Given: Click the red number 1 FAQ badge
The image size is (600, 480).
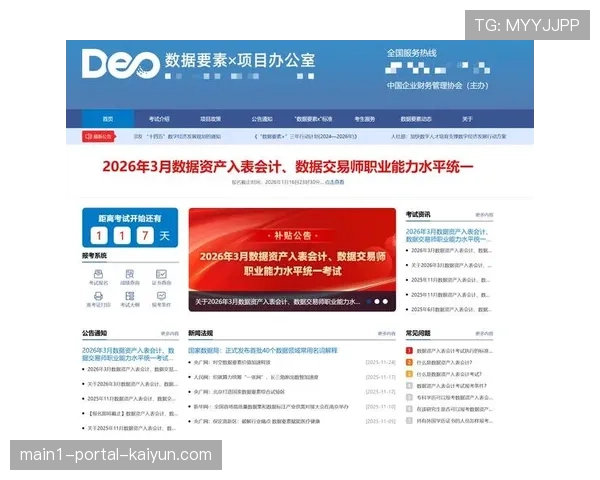Looking at the screenshot, I should tap(409, 350).
